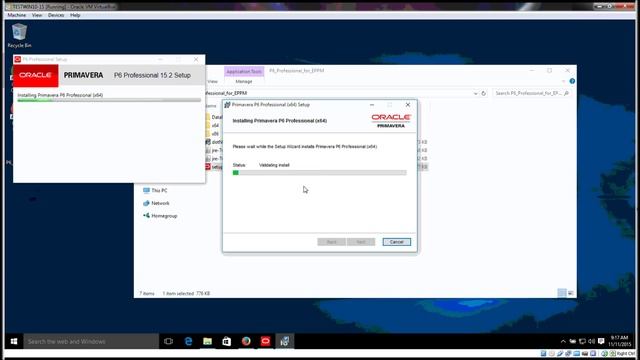
Task: Close the Primavera x64 Setup dialog
Action: (x=408, y=105)
